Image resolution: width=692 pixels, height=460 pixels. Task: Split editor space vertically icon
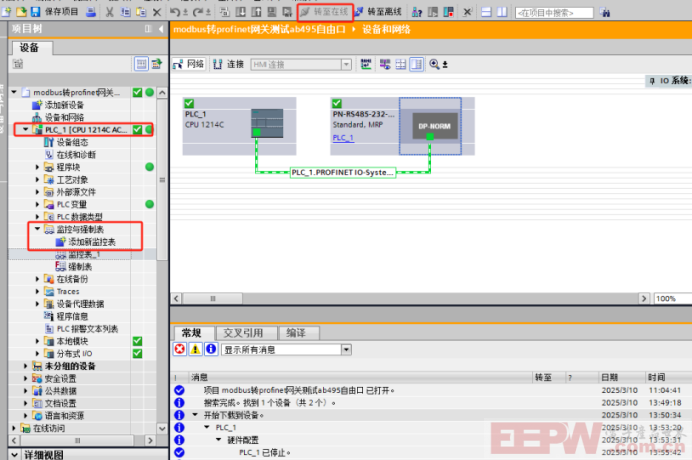502,12
